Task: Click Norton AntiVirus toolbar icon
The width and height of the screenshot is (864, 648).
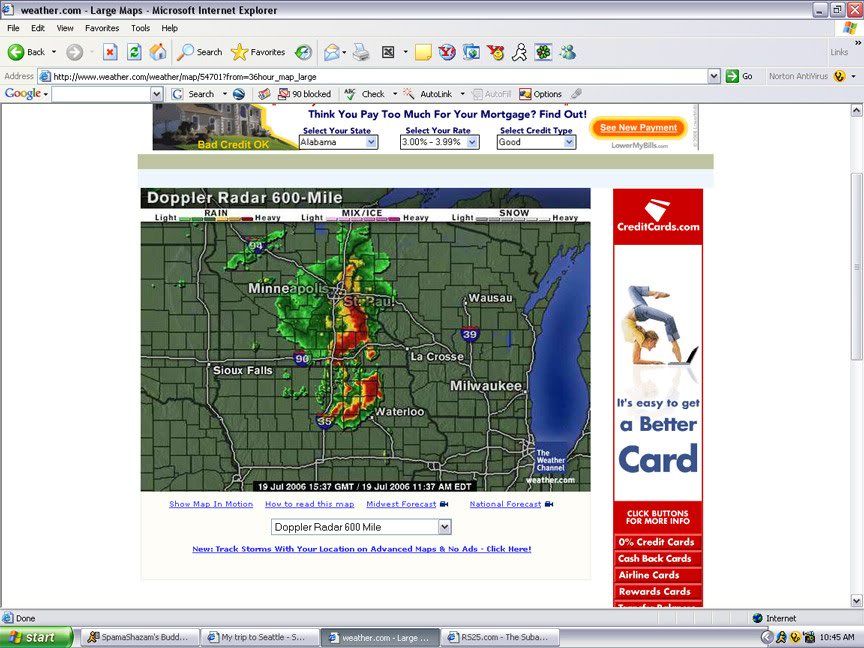Action: tap(839, 76)
